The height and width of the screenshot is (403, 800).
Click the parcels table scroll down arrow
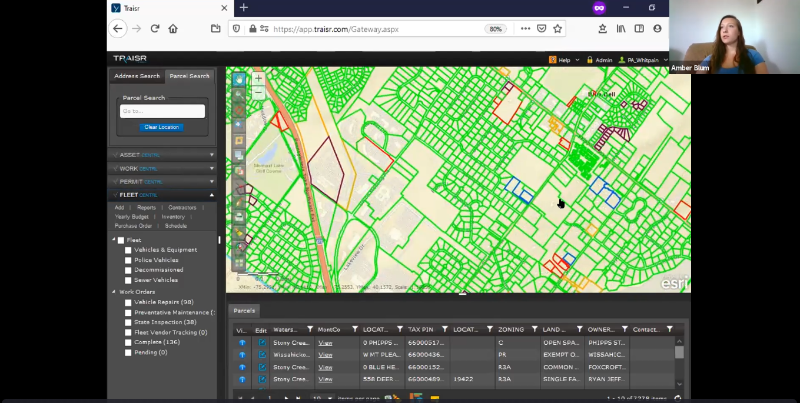pos(679,384)
